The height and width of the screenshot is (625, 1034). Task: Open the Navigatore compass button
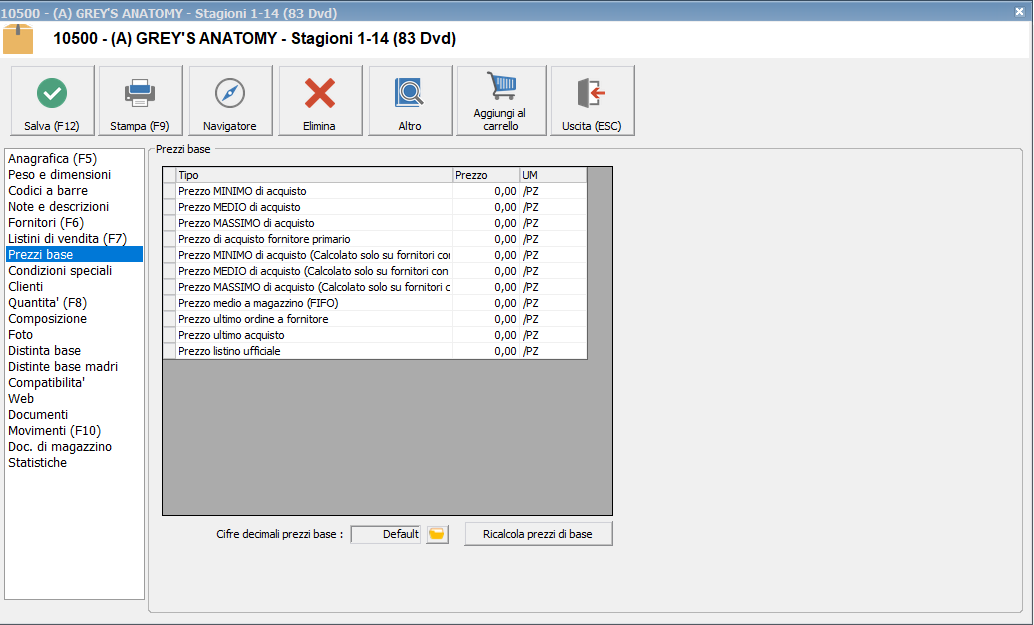230,101
